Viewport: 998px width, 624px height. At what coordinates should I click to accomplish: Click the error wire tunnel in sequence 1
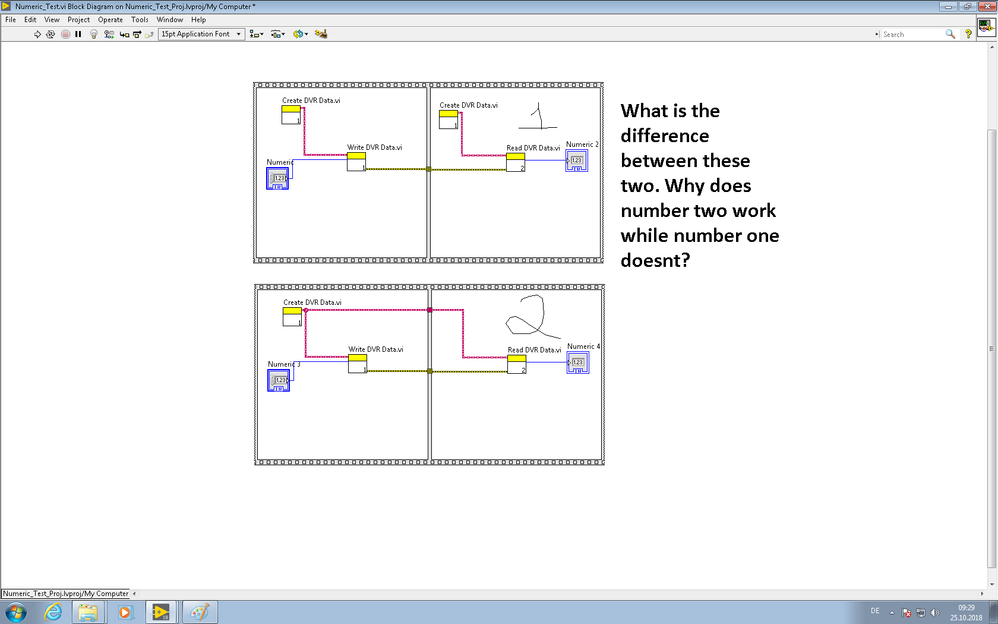428,169
